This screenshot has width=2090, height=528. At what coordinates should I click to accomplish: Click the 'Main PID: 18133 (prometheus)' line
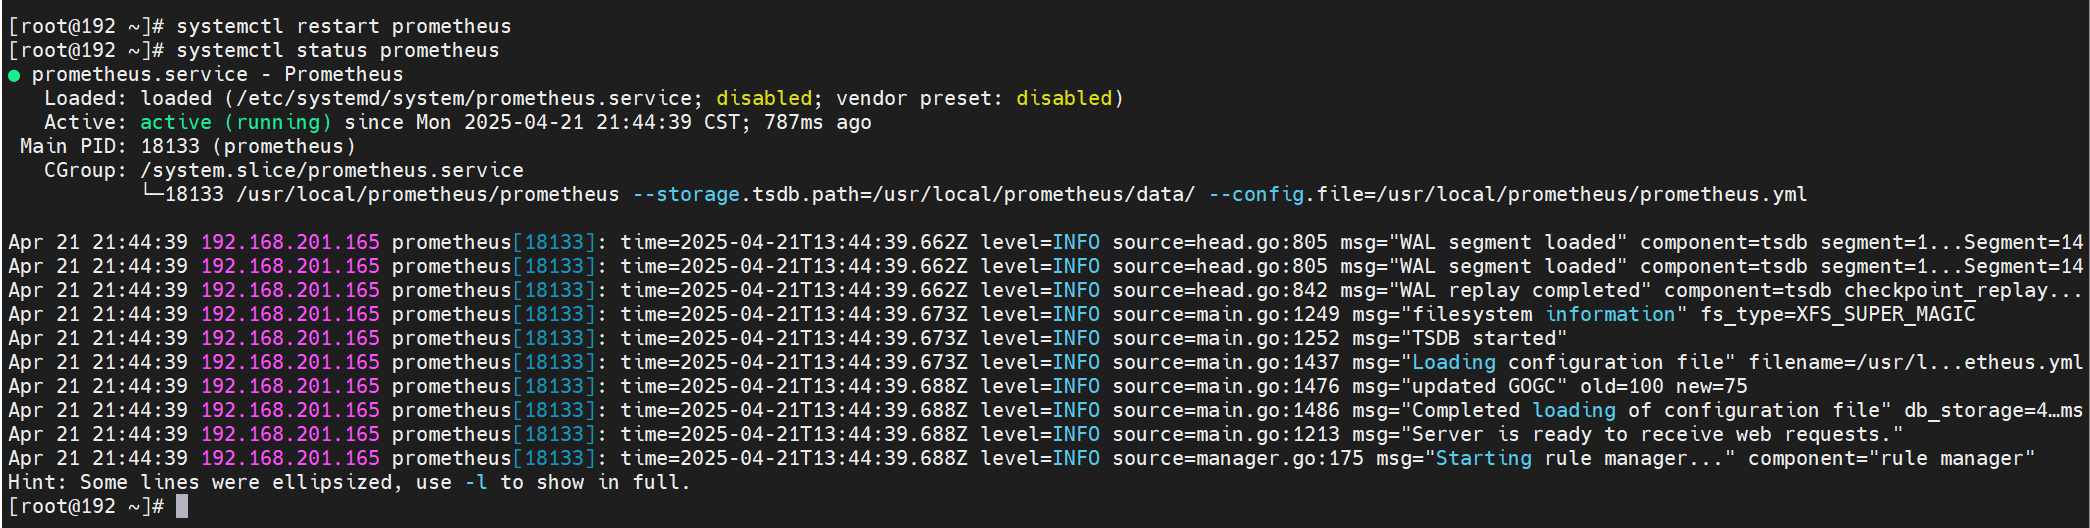click(188, 146)
